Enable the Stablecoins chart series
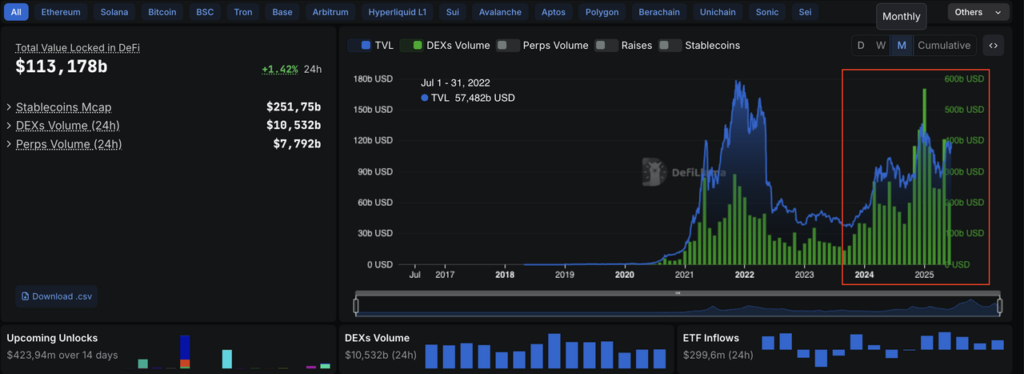 click(699, 46)
